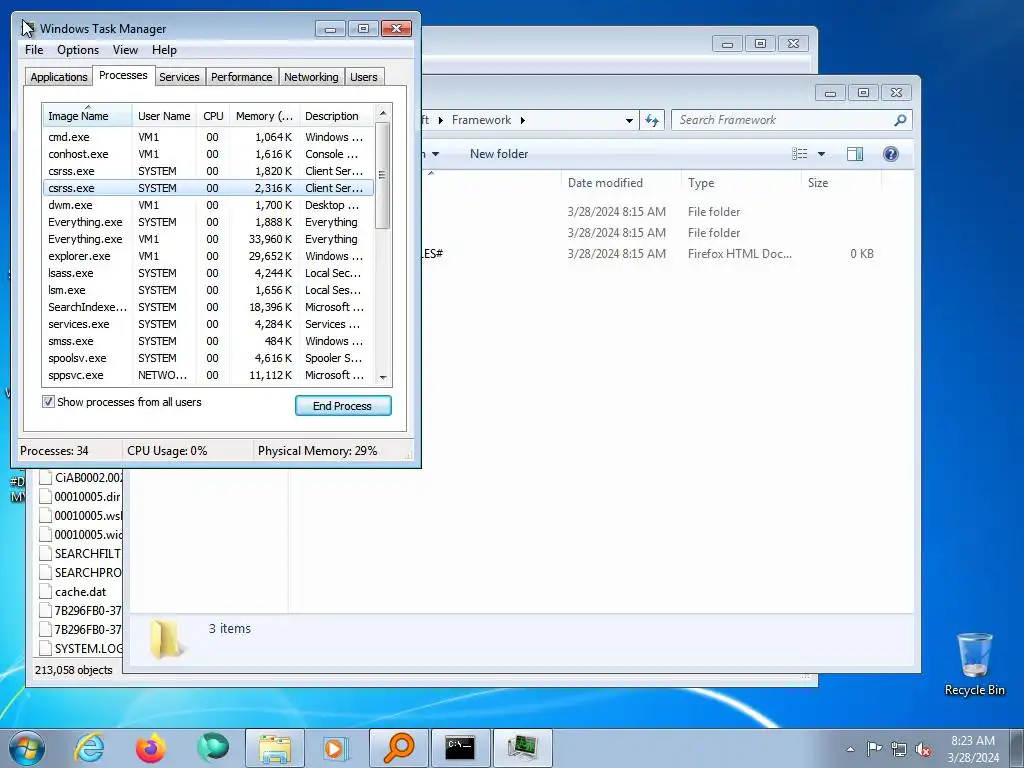Viewport: 1024px width, 768px height.
Task: Select the cmd.exe process row
Action: click(208, 137)
